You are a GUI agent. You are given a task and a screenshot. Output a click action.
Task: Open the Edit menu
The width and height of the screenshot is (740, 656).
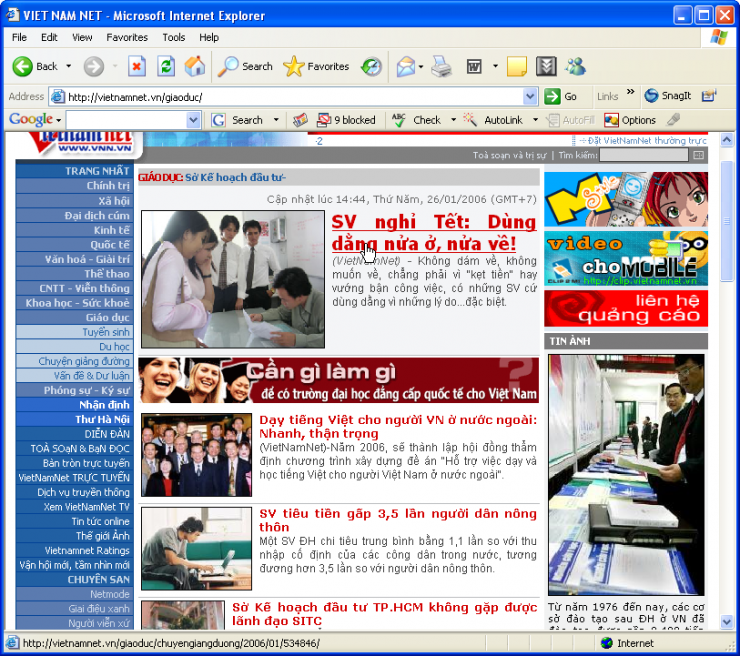click(x=49, y=37)
